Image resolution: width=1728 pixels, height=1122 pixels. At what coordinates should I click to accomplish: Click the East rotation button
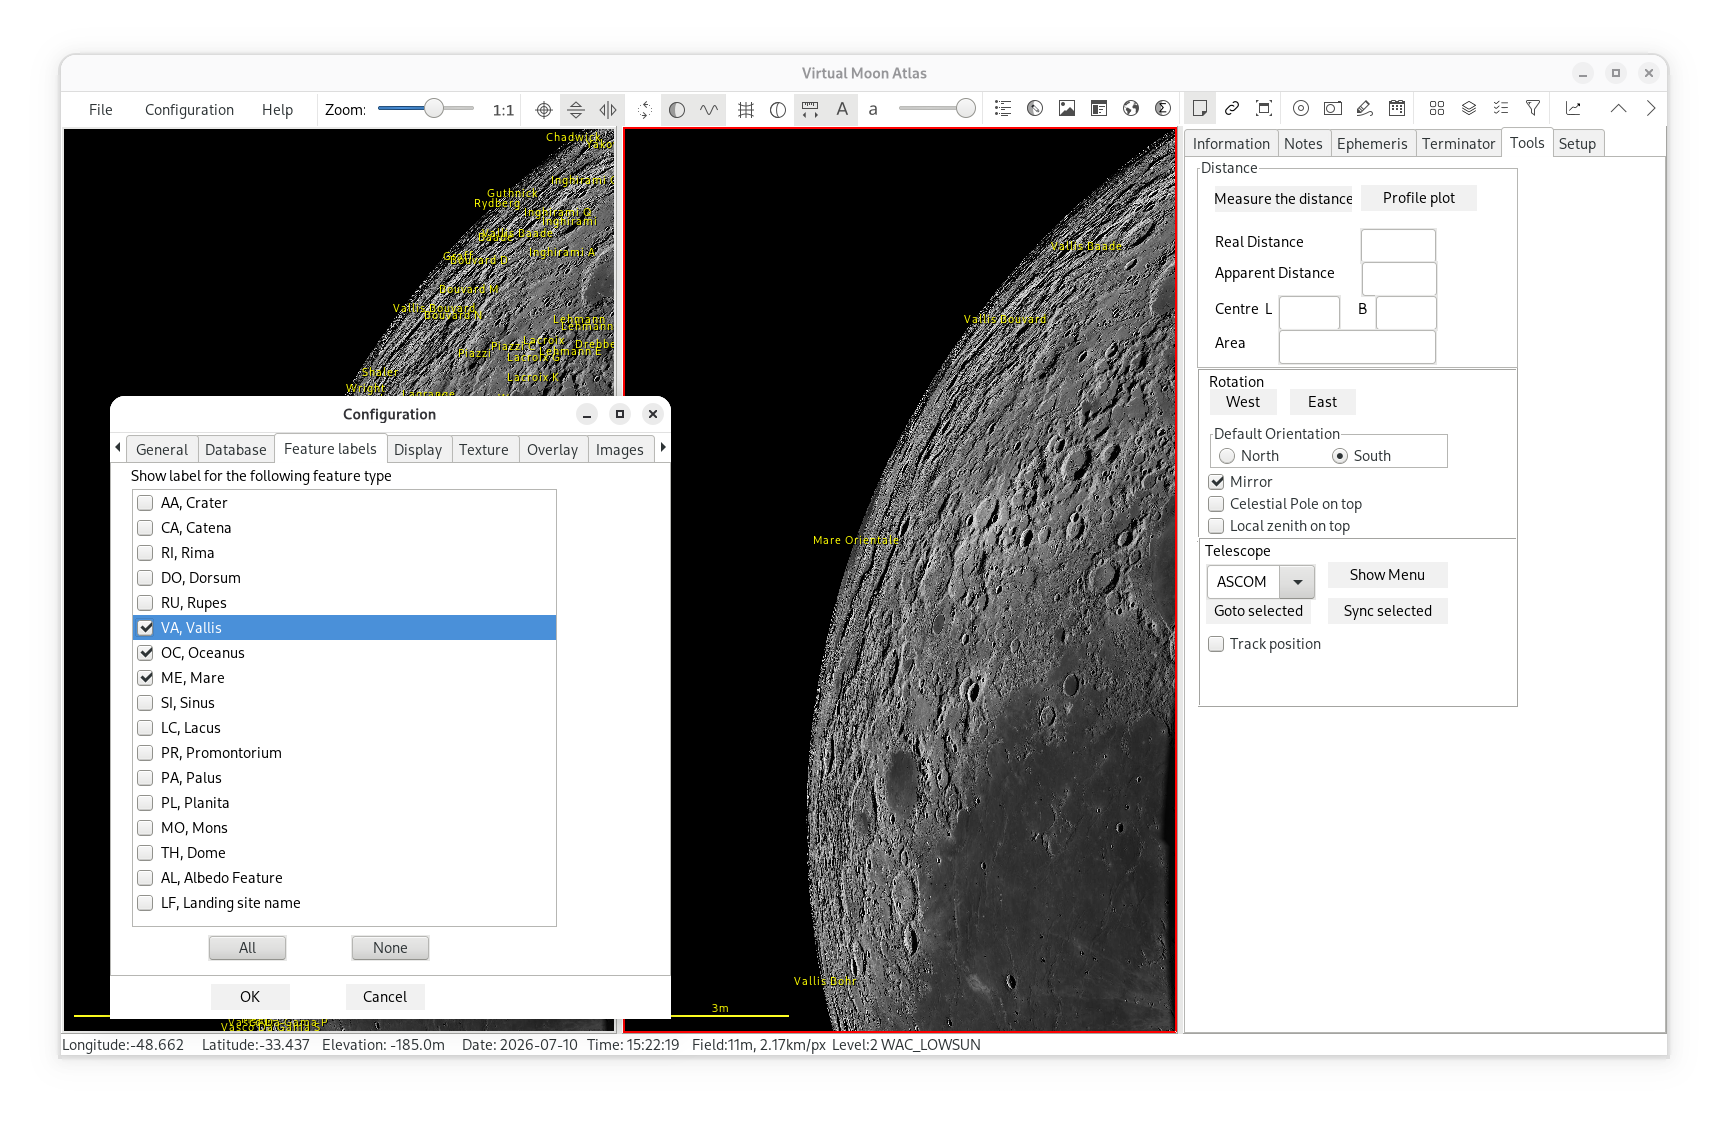click(x=1322, y=402)
